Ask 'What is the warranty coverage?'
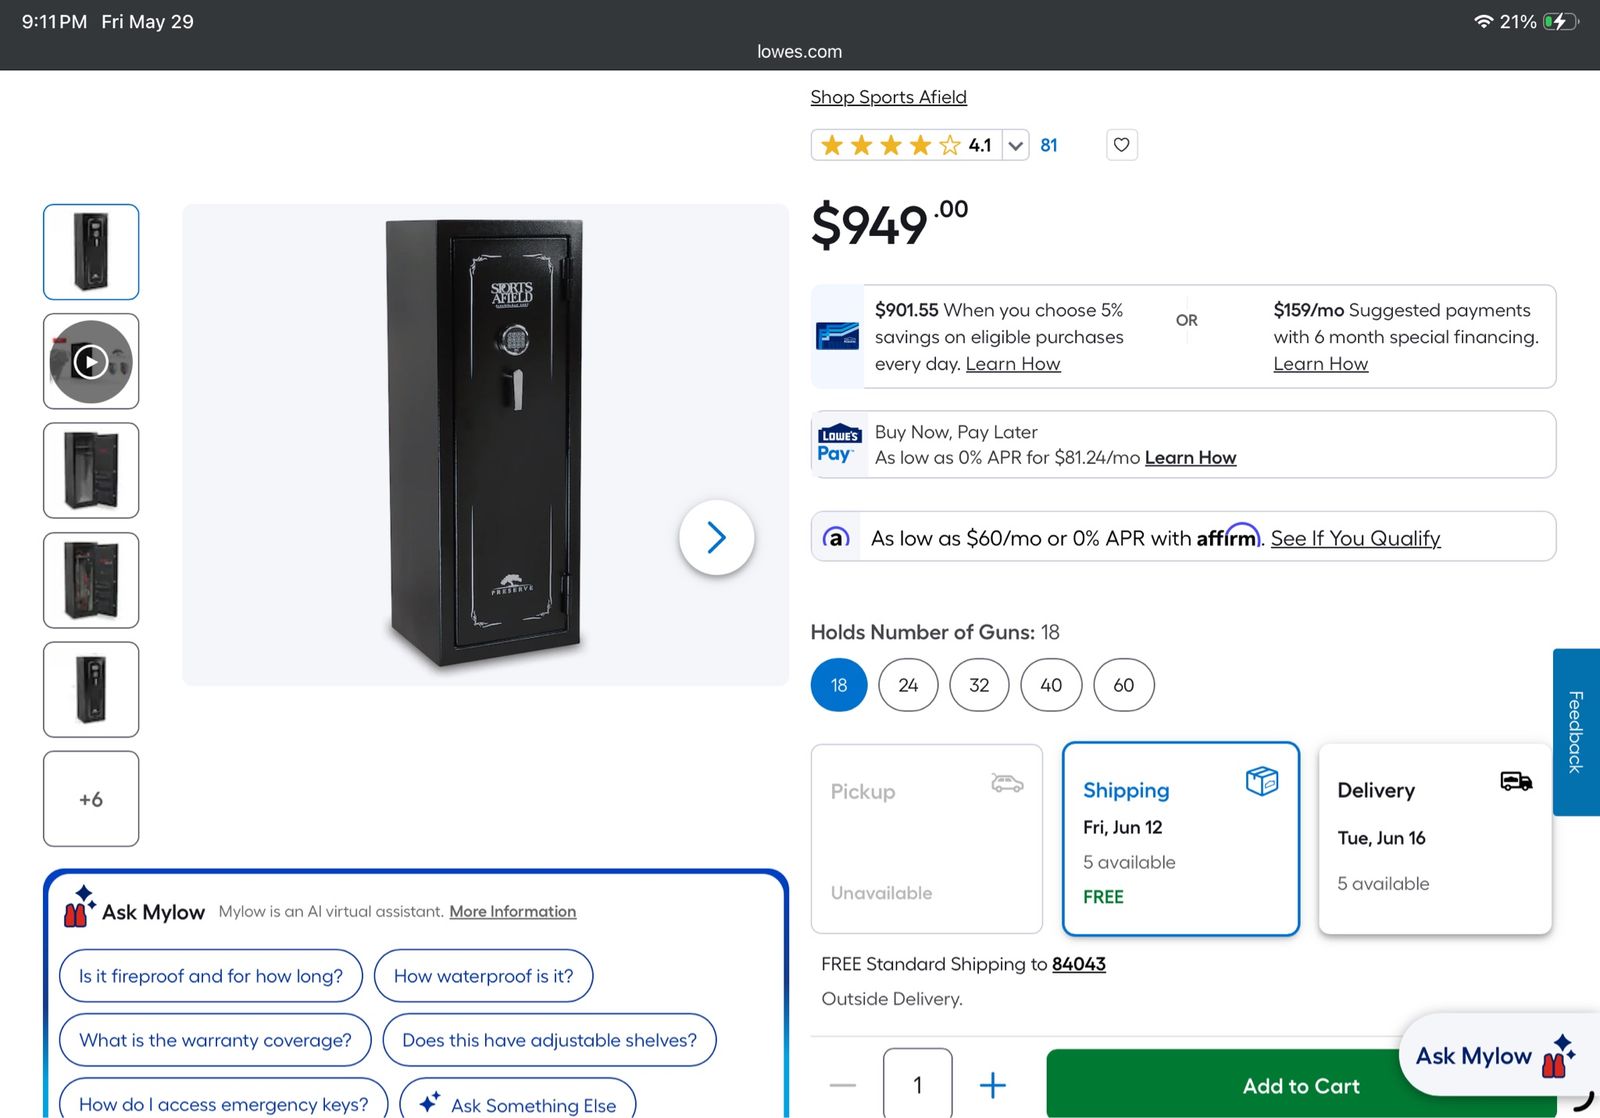The image size is (1600, 1118). tap(215, 1040)
